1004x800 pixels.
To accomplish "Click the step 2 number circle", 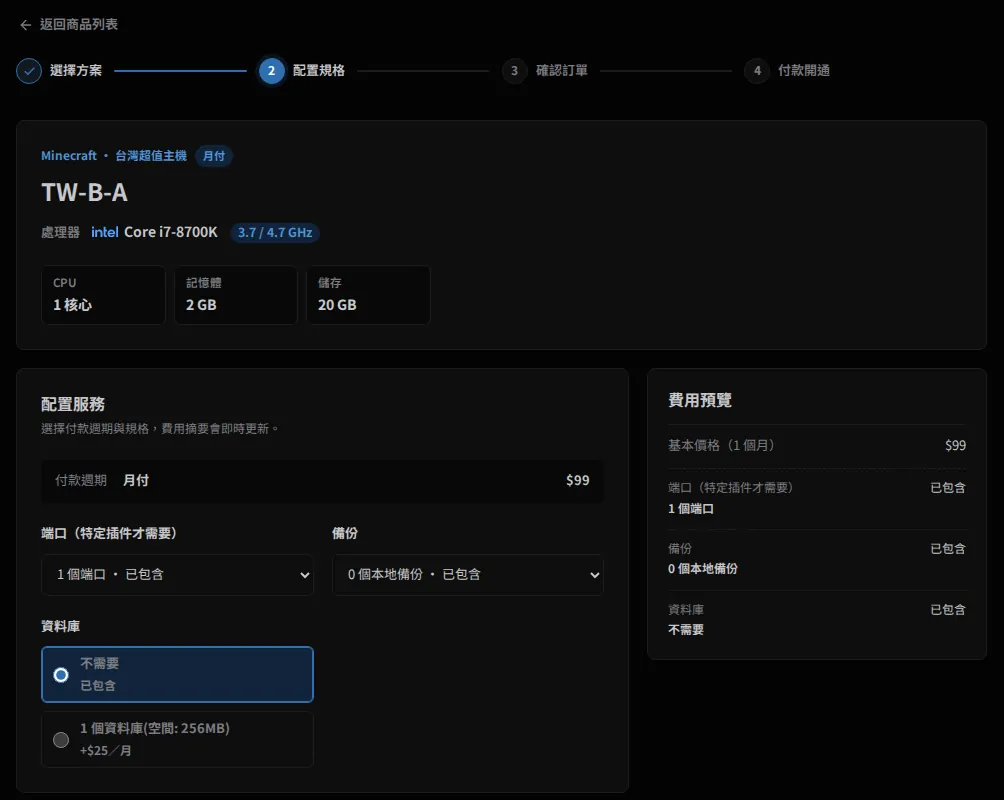I will pos(271,71).
